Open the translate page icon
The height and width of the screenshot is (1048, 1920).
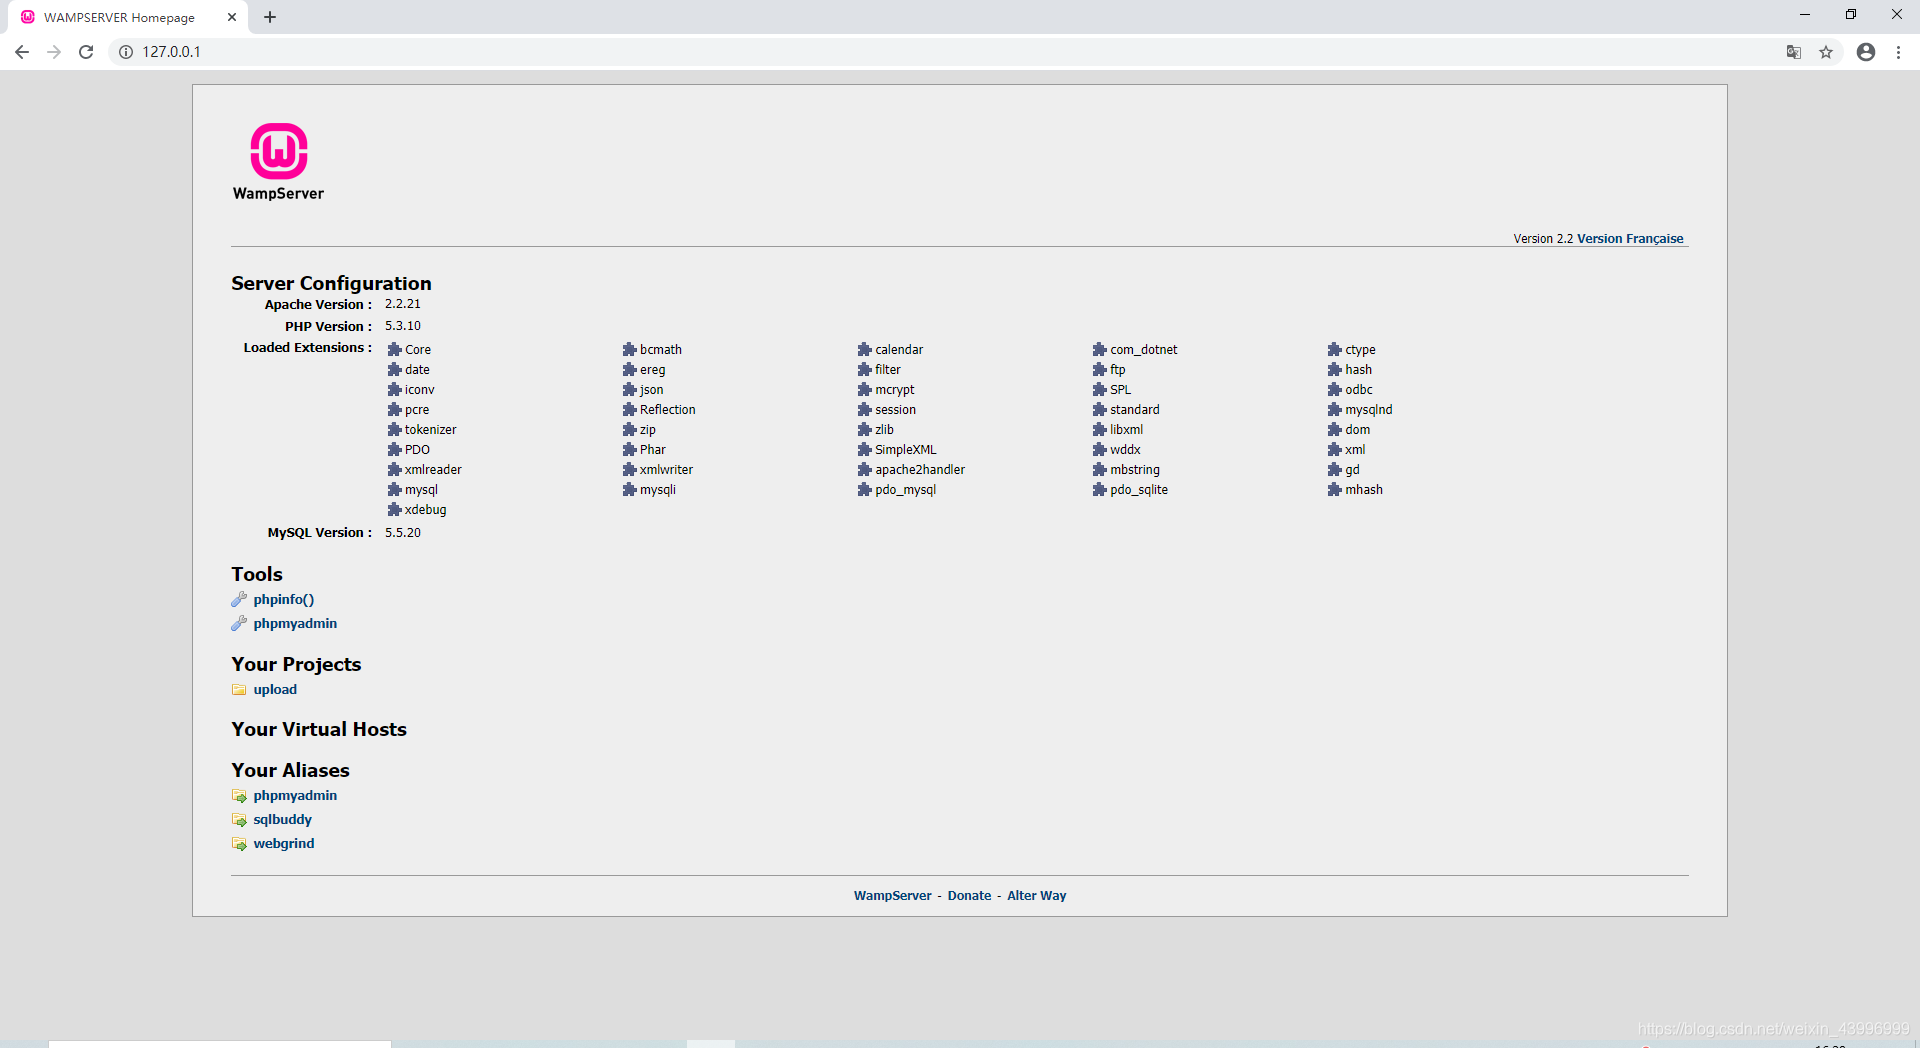(1794, 52)
